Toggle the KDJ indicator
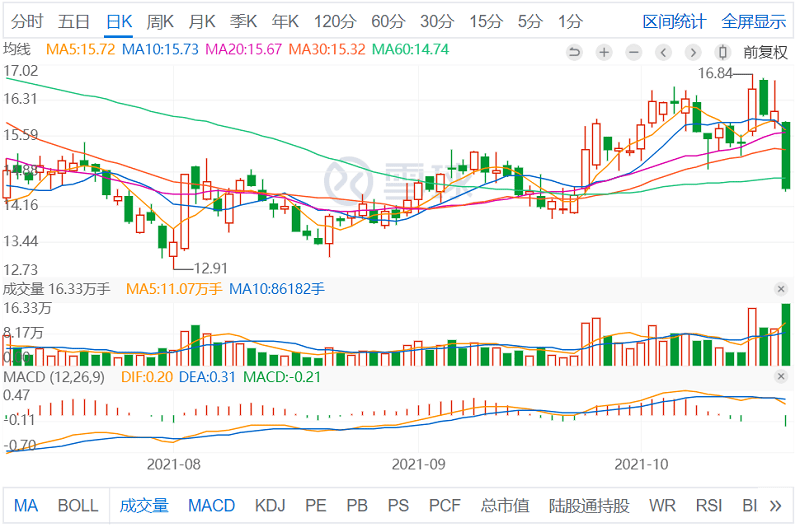The image size is (800, 532). click(x=270, y=505)
